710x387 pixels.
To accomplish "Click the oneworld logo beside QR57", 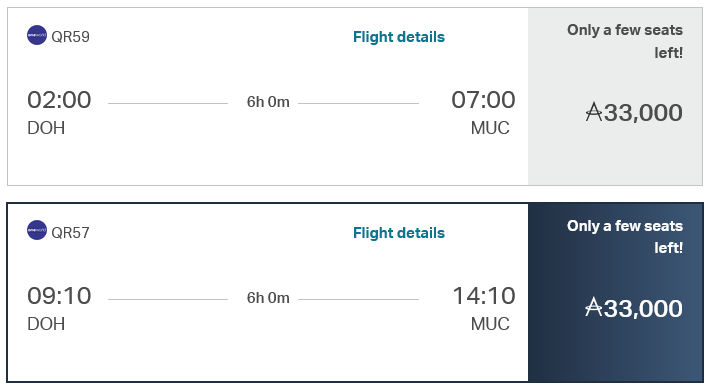I will 37,230.
